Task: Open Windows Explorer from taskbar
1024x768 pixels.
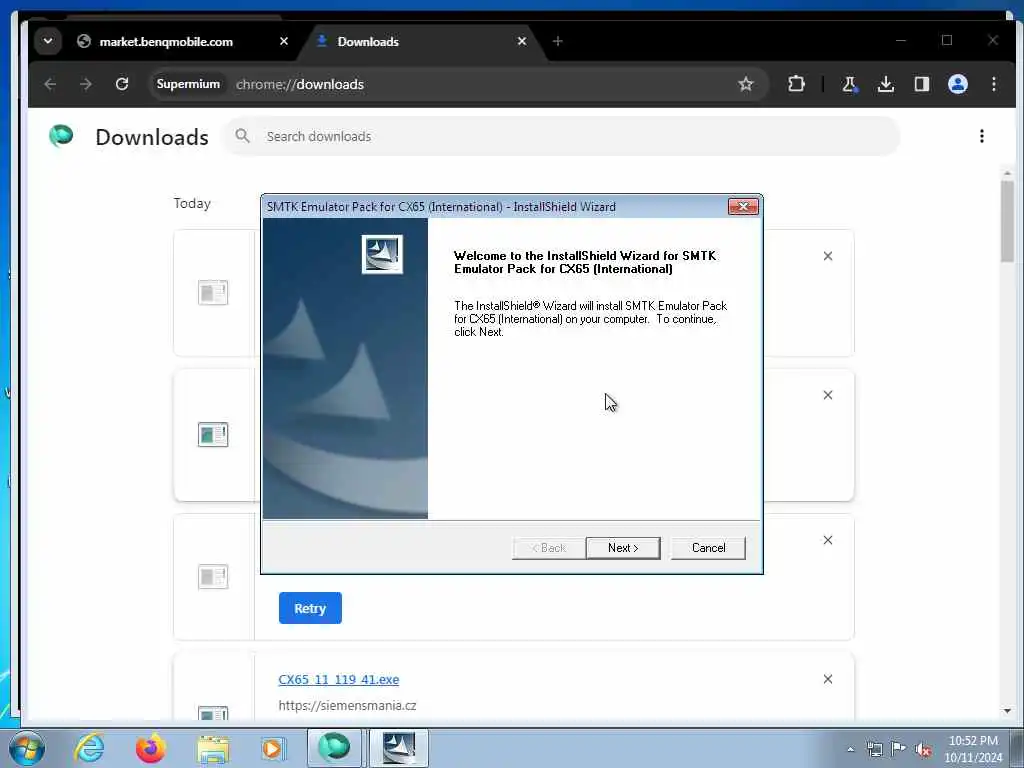Action: click(213, 748)
